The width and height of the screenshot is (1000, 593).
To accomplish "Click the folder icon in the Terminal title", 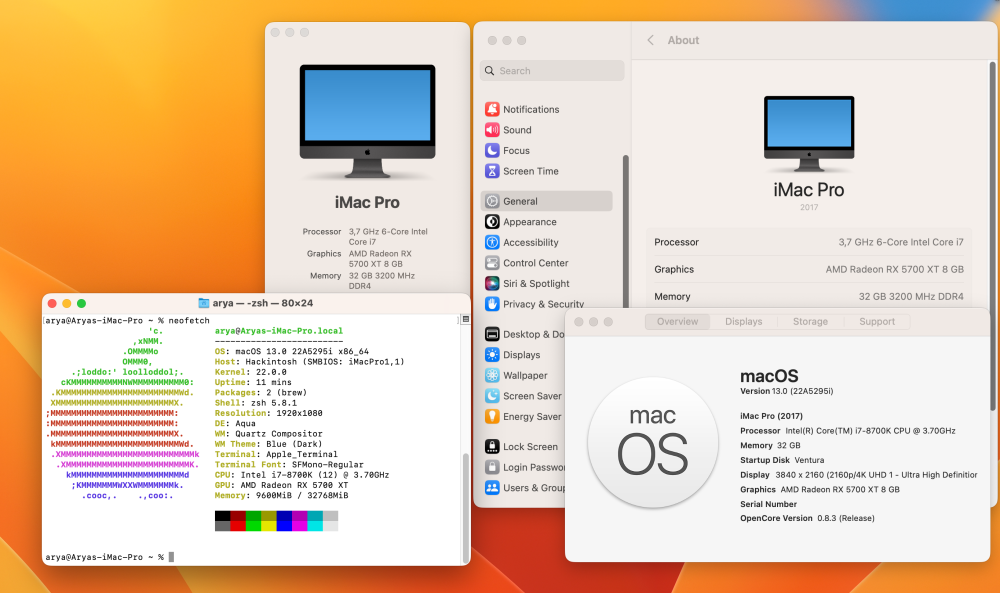I will pyautogui.click(x=203, y=303).
